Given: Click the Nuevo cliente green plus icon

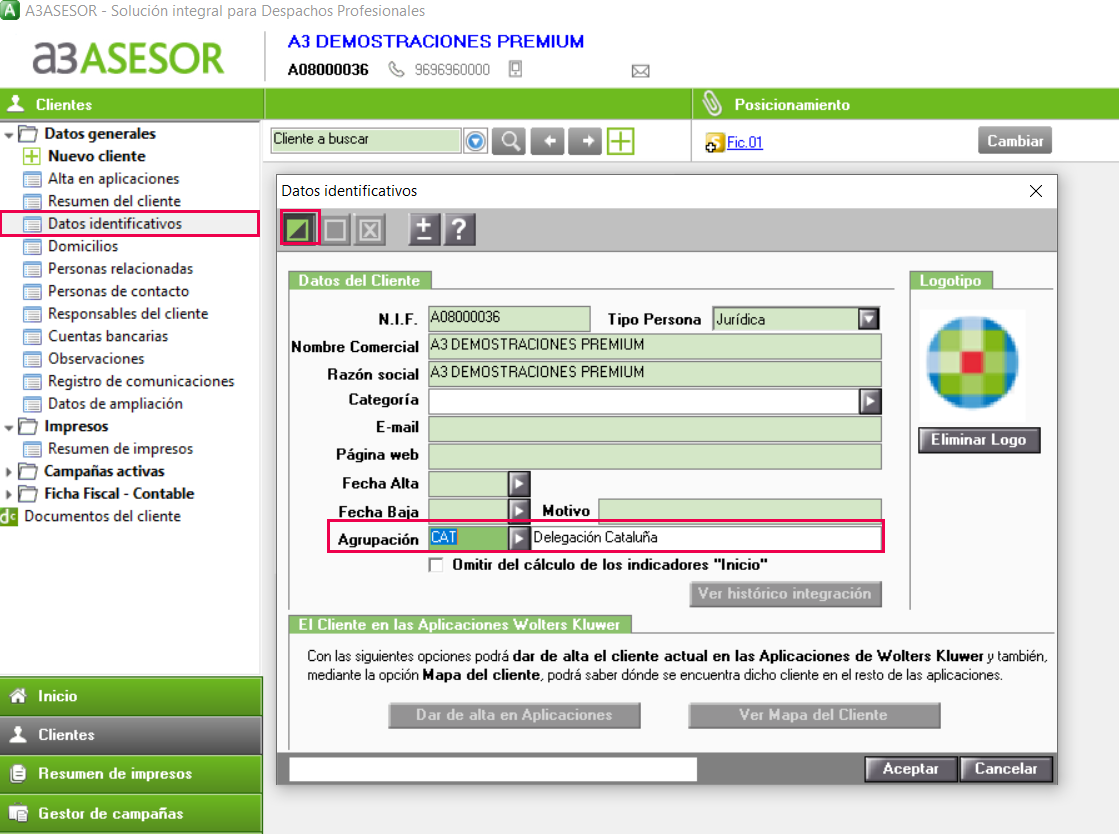Looking at the screenshot, I should (31, 156).
